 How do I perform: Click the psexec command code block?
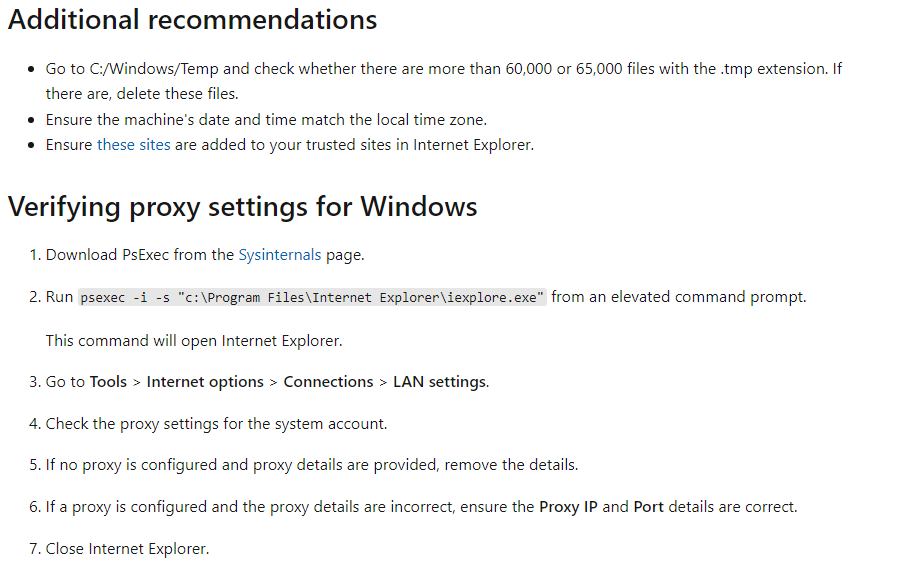[x=312, y=297]
